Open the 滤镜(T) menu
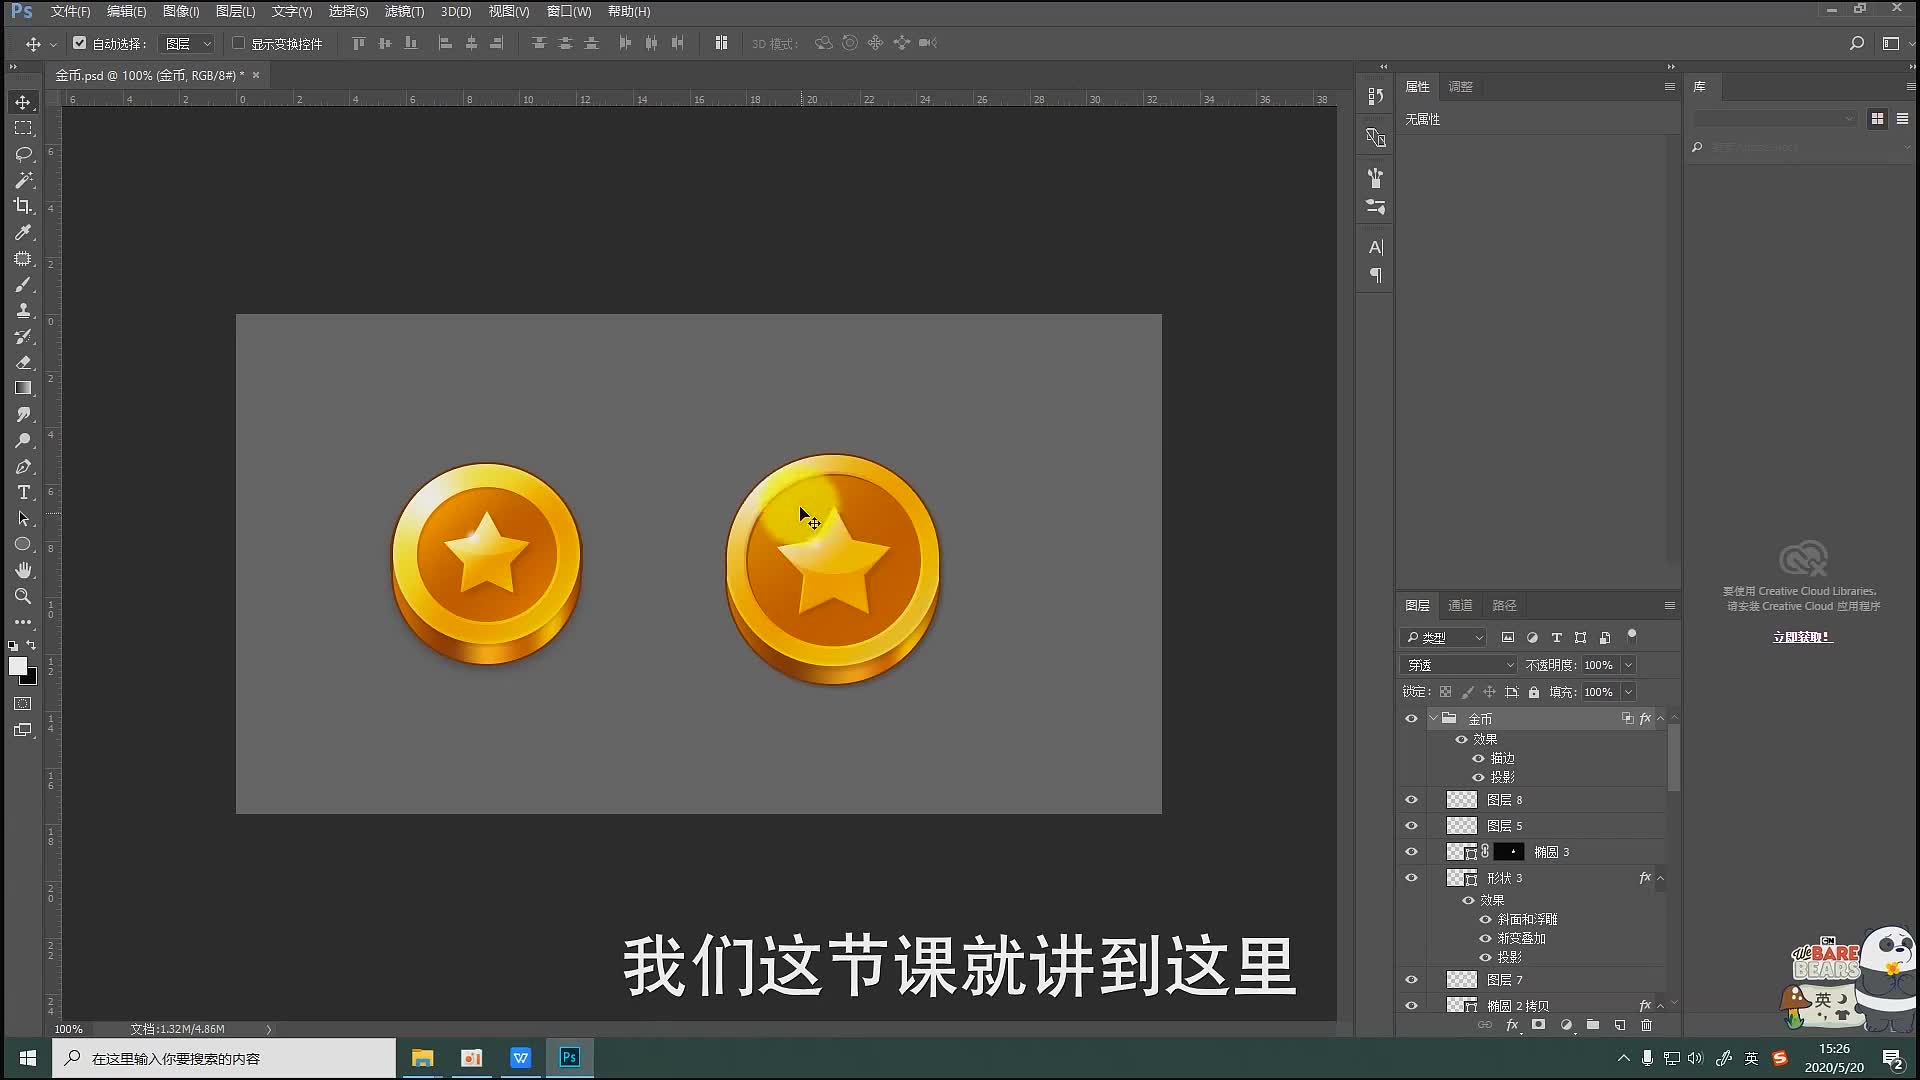The width and height of the screenshot is (1920, 1080). tap(404, 11)
